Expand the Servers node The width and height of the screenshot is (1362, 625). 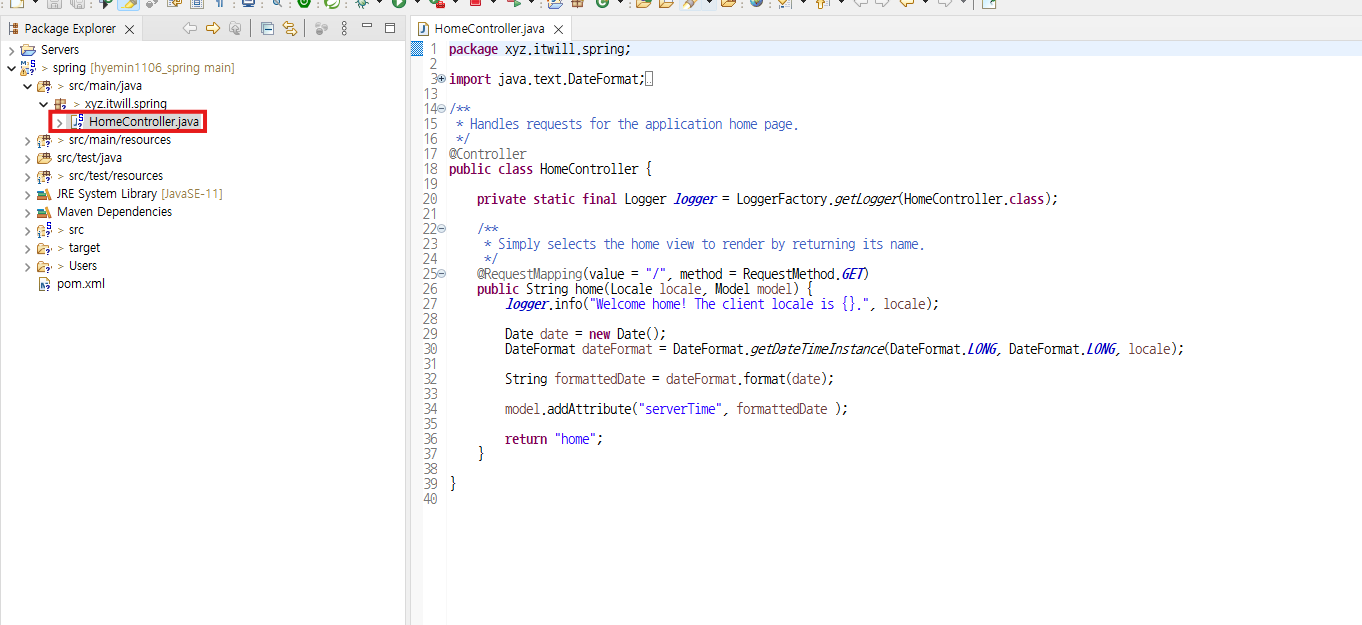[x=11, y=50]
